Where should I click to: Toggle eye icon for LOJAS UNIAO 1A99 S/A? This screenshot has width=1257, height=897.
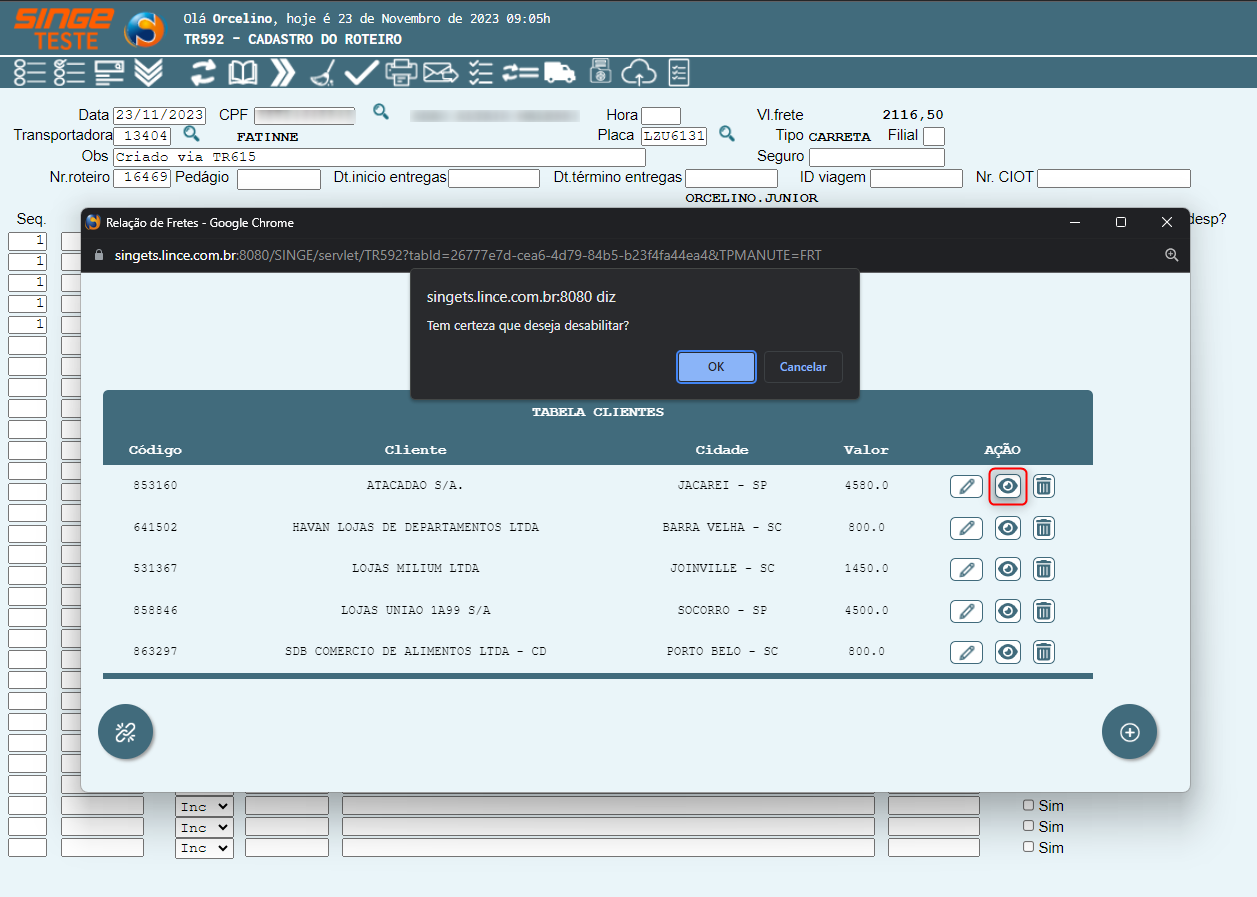tap(1008, 611)
